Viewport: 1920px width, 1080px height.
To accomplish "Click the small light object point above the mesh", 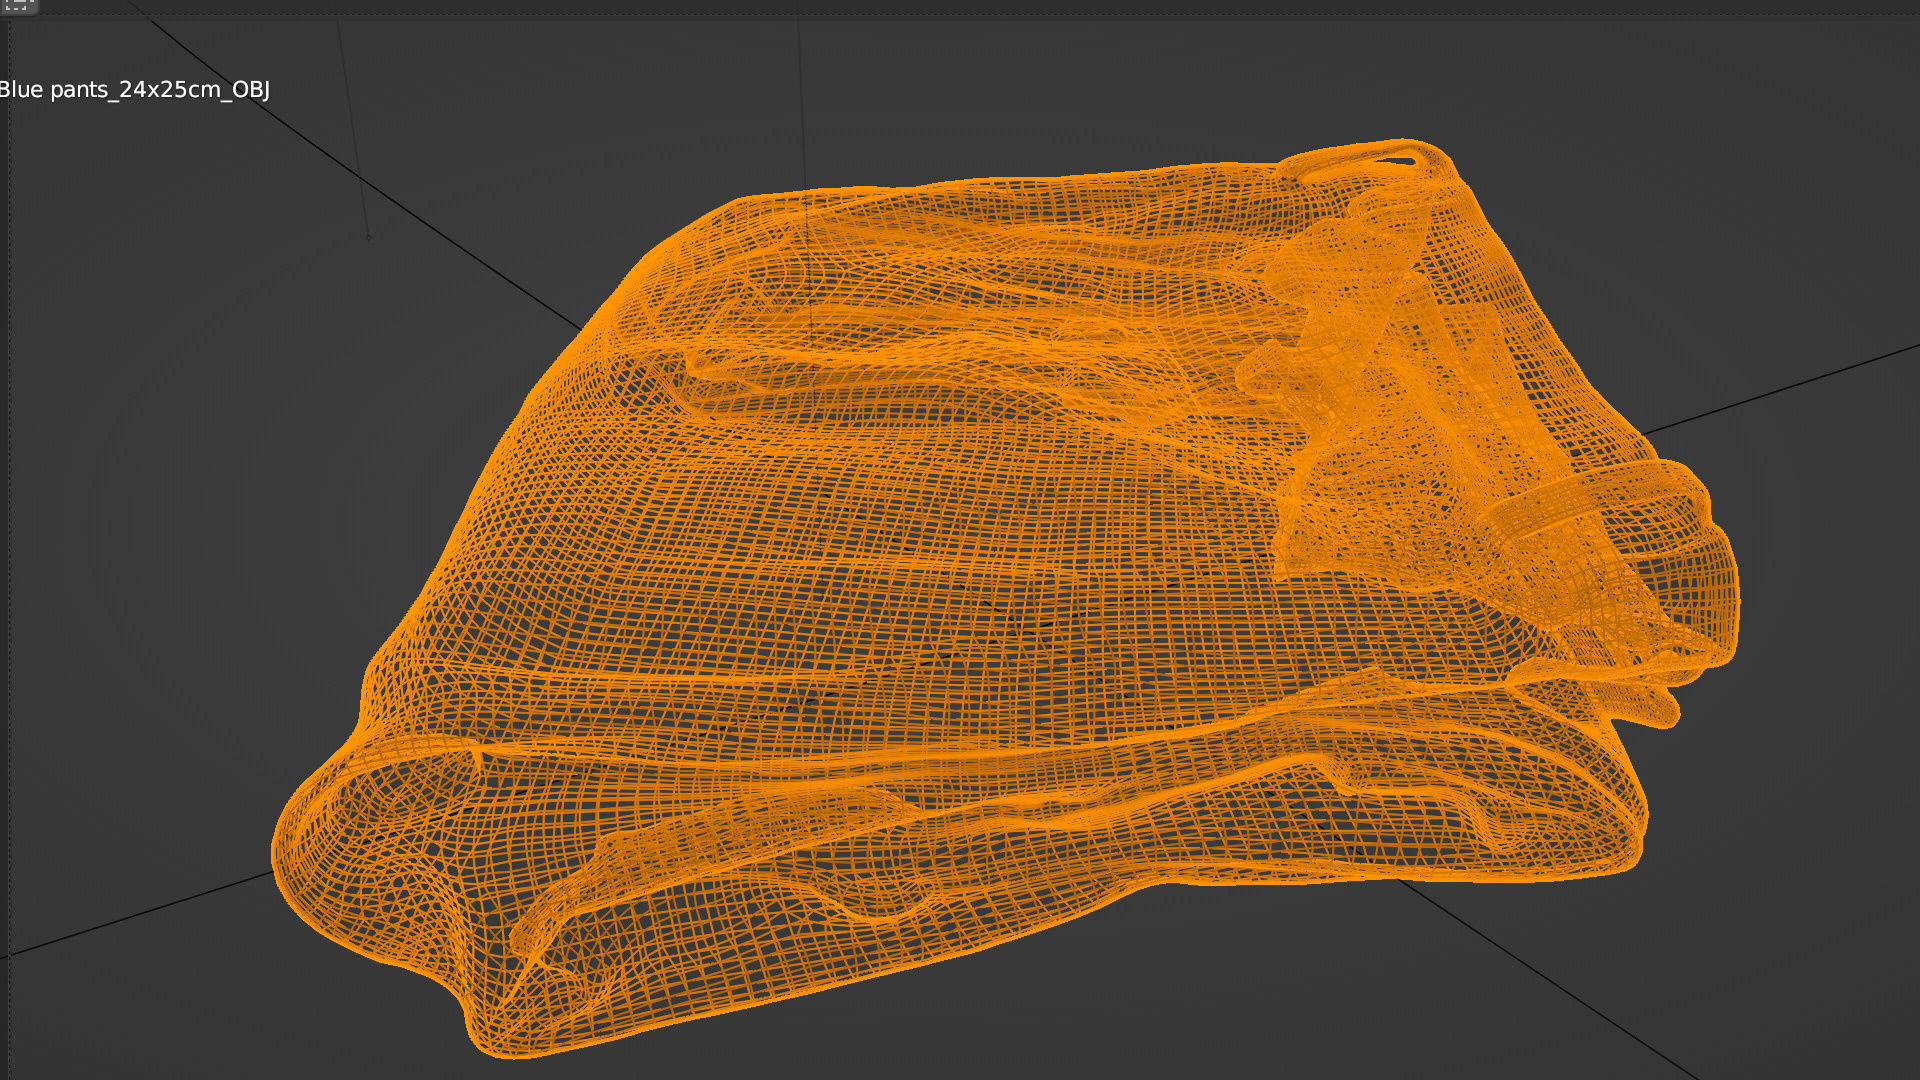I will click(x=368, y=237).
